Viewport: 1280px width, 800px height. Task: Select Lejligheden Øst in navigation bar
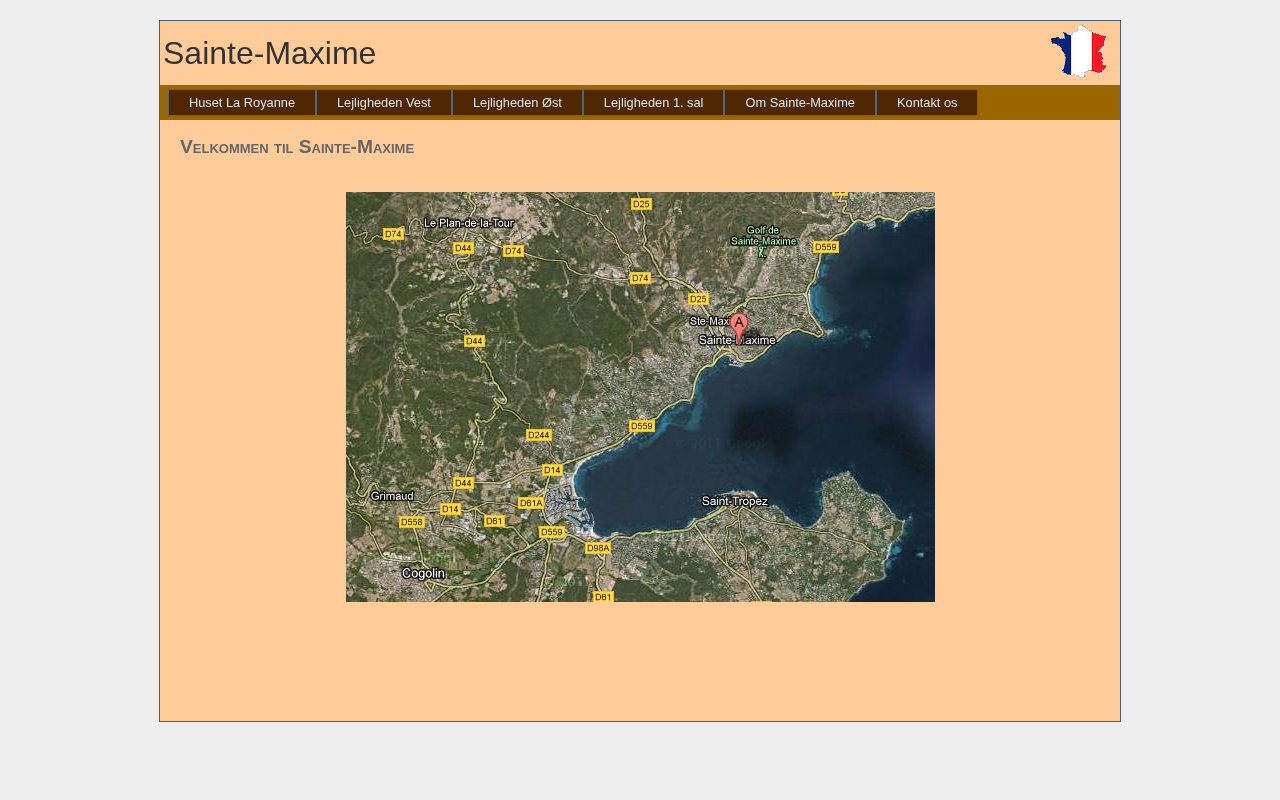coord(517,103)
